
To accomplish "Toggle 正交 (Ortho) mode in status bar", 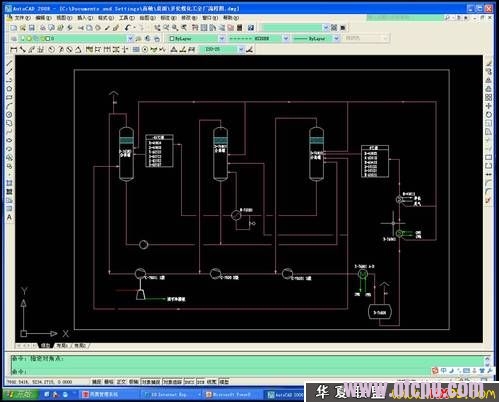I will point(121,382).
